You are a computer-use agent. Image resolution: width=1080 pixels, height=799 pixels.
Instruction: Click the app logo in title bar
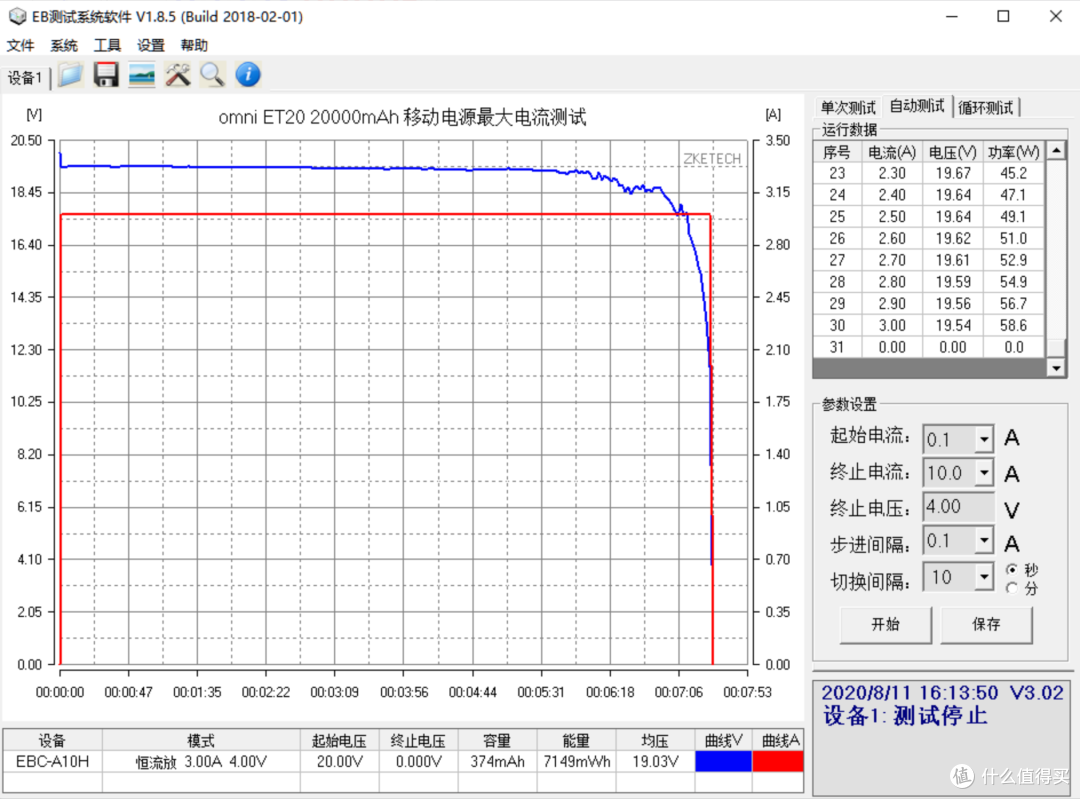point(17,16)
